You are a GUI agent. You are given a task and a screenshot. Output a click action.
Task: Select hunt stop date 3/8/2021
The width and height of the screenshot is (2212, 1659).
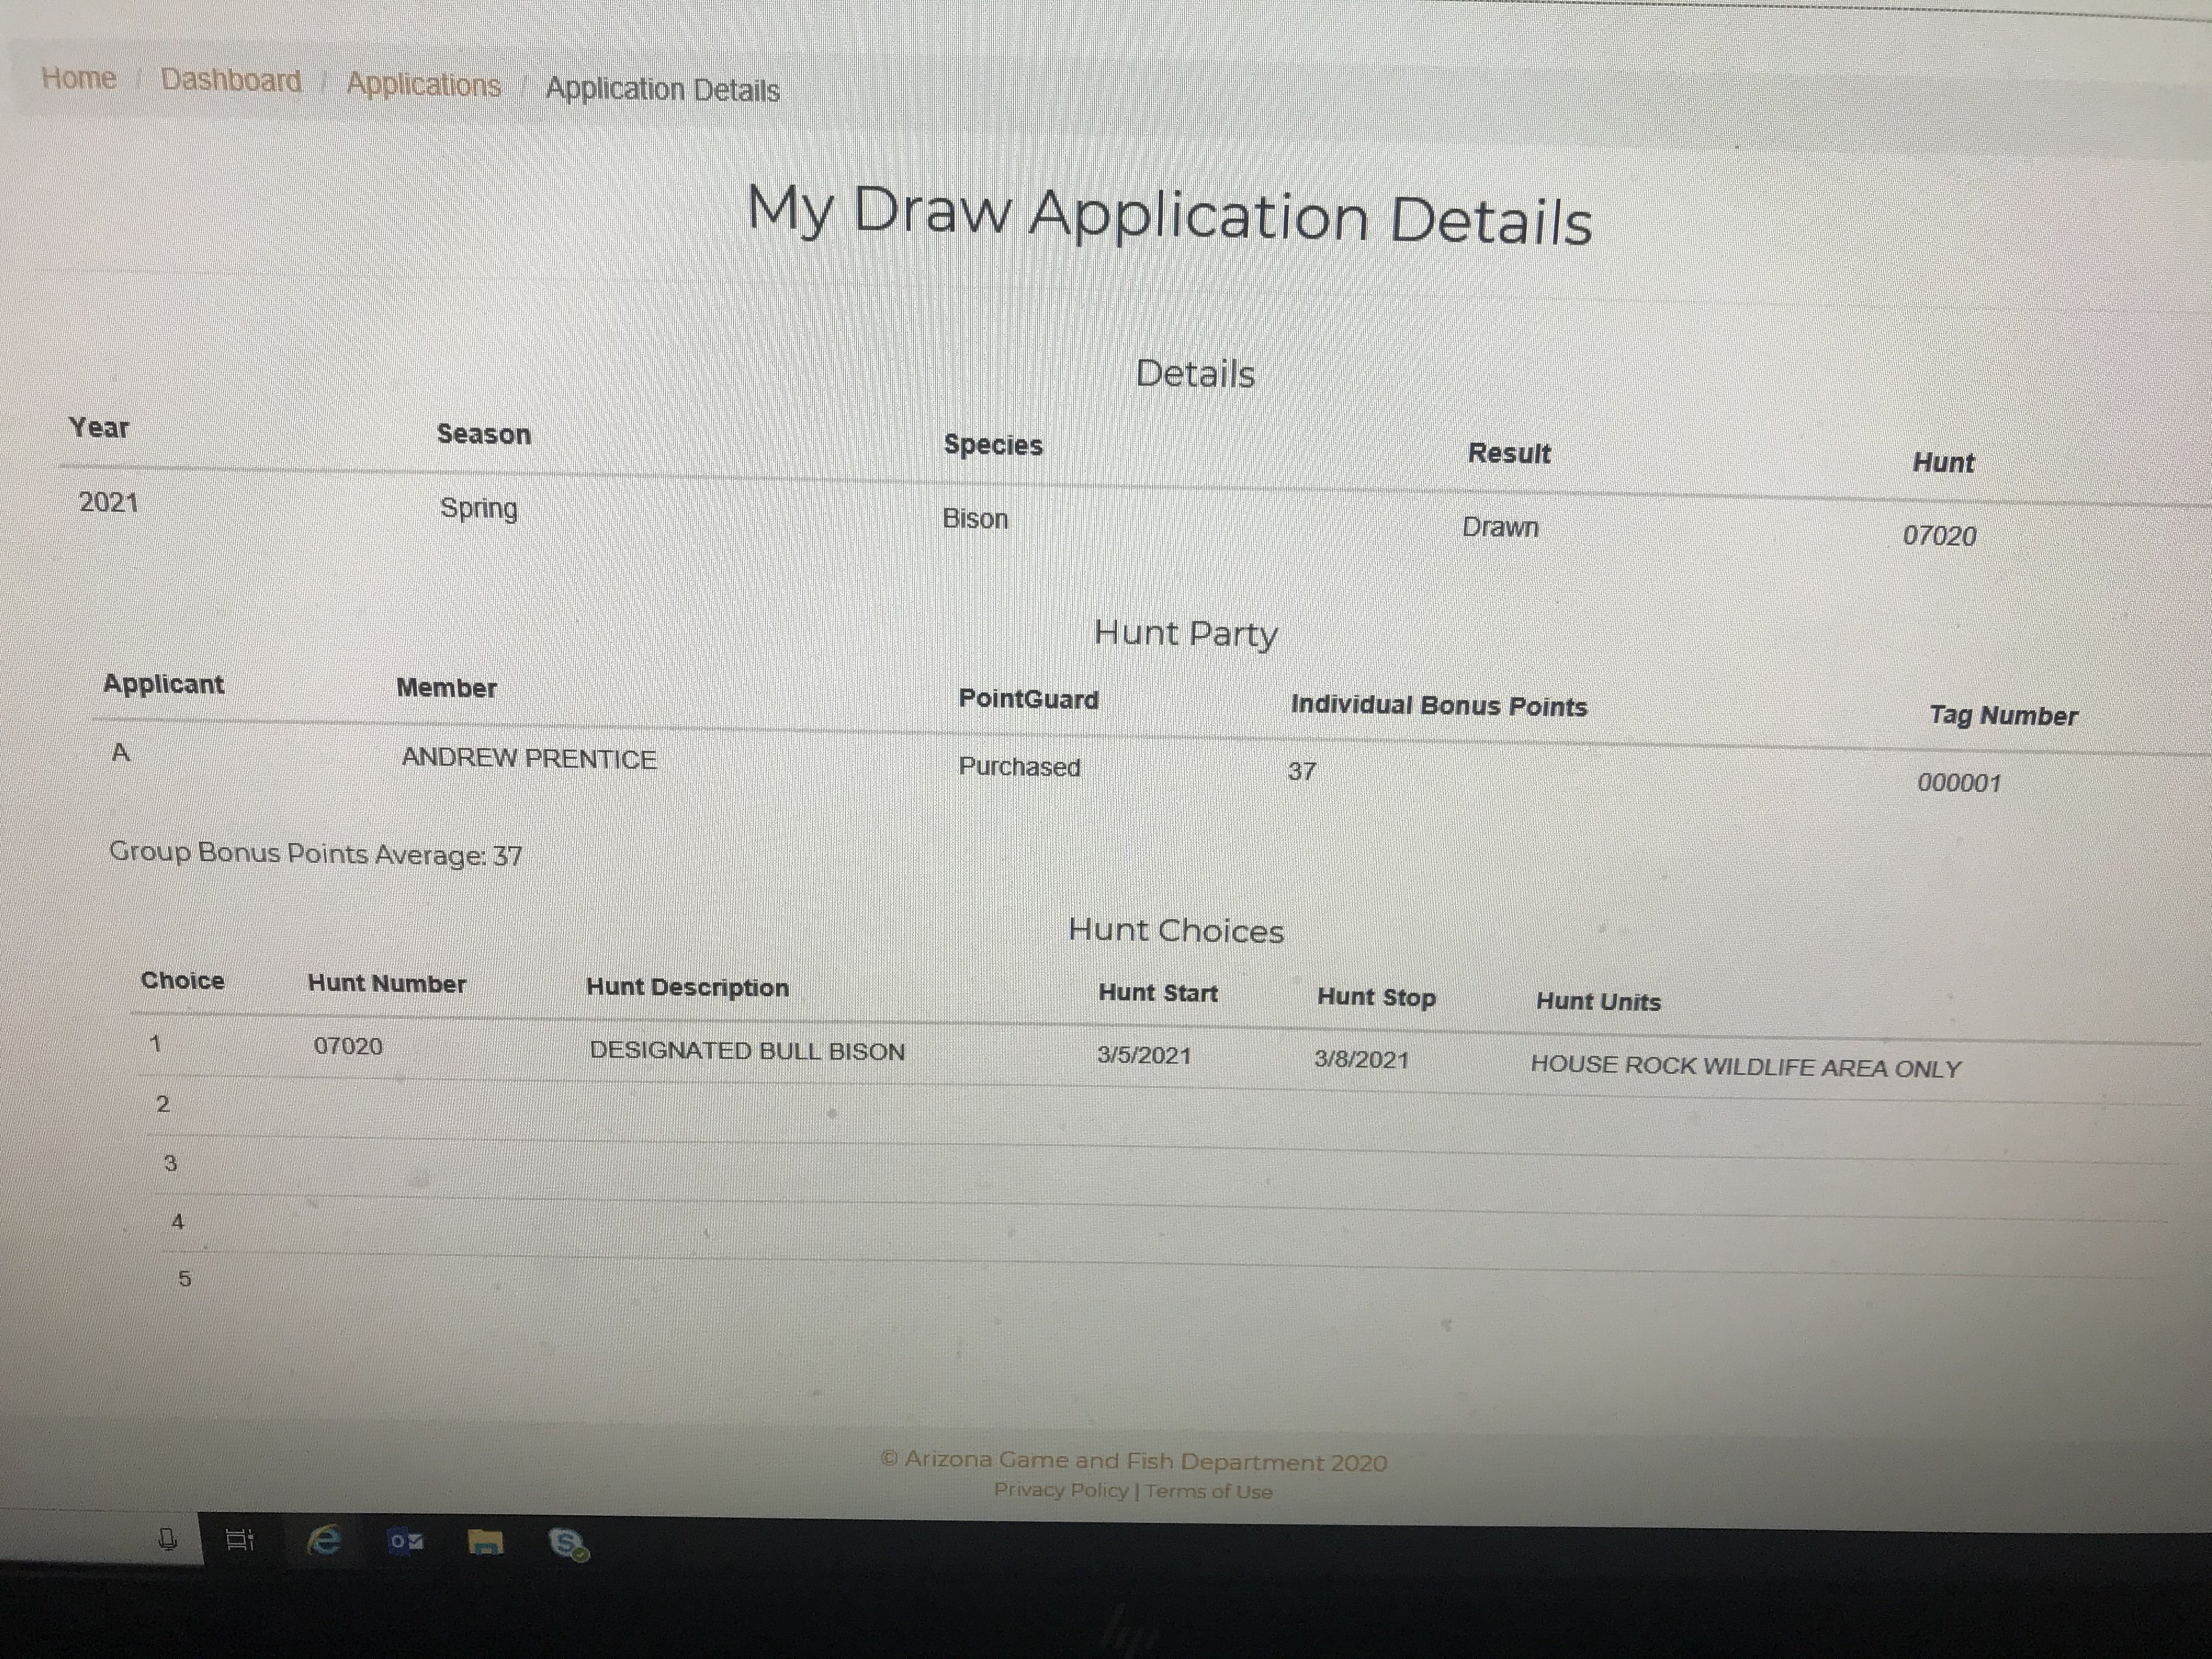click(1361, 1060)
